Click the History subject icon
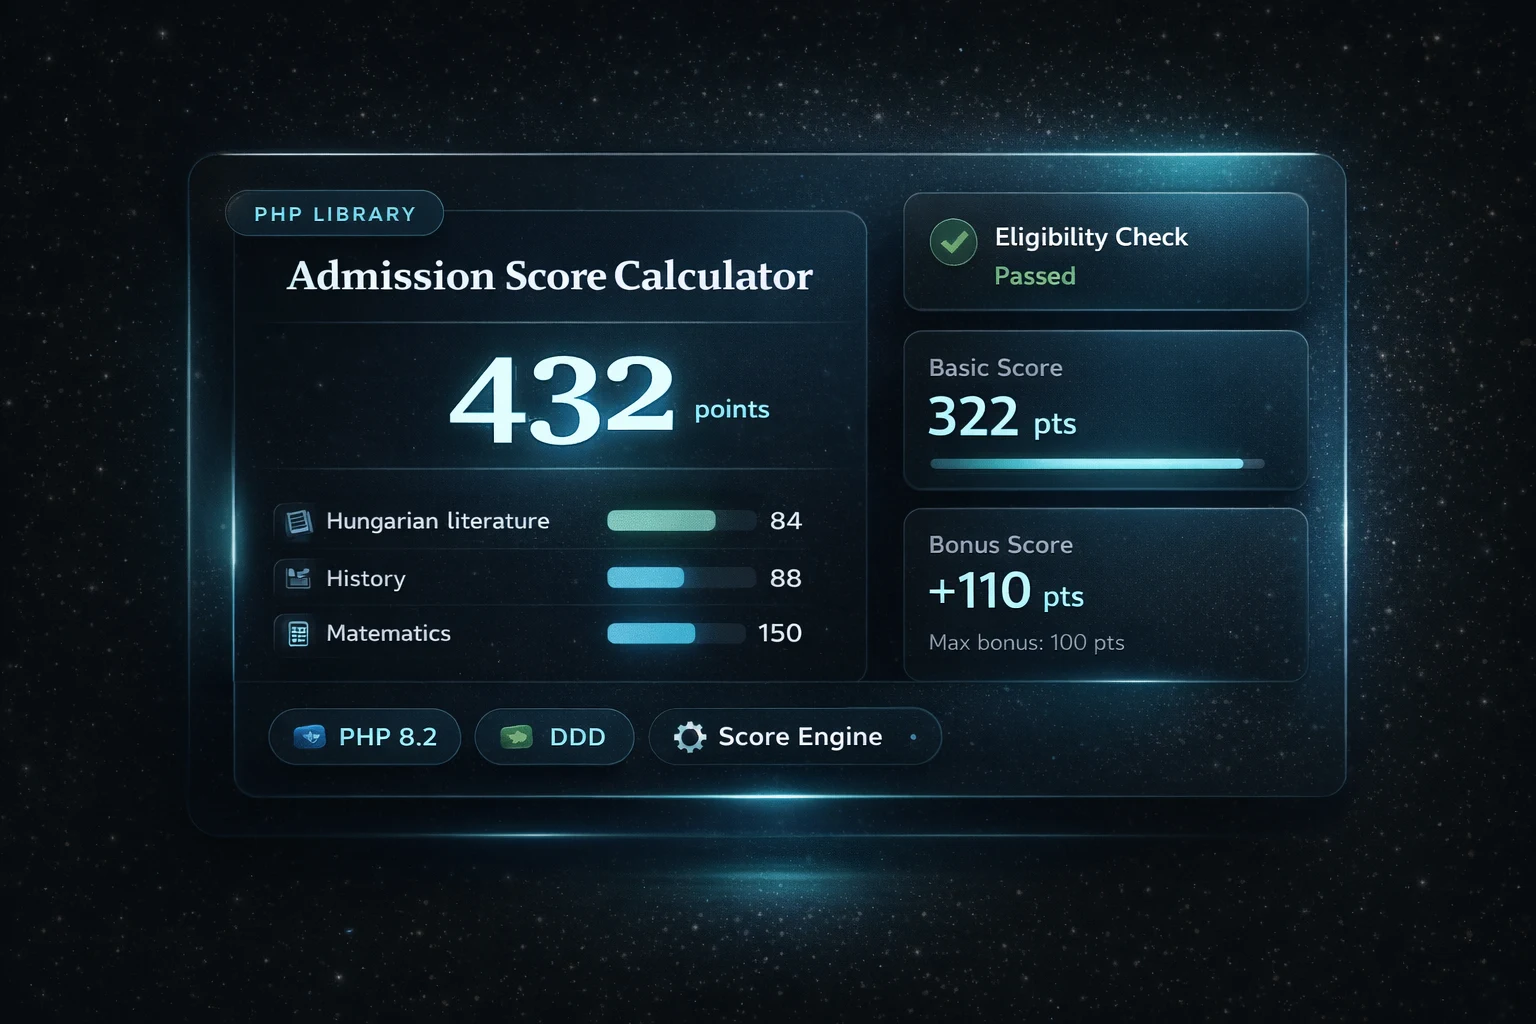 pyautogui.click(x=298, y=578)
